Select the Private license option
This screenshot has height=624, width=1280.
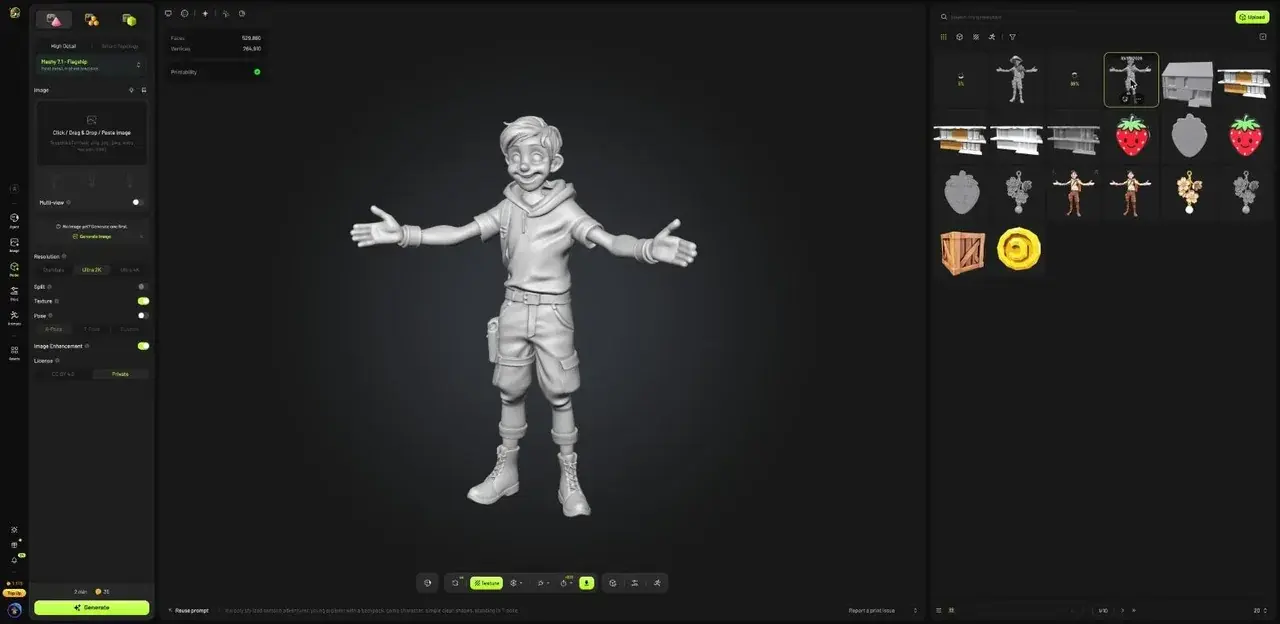click(120, 374)
